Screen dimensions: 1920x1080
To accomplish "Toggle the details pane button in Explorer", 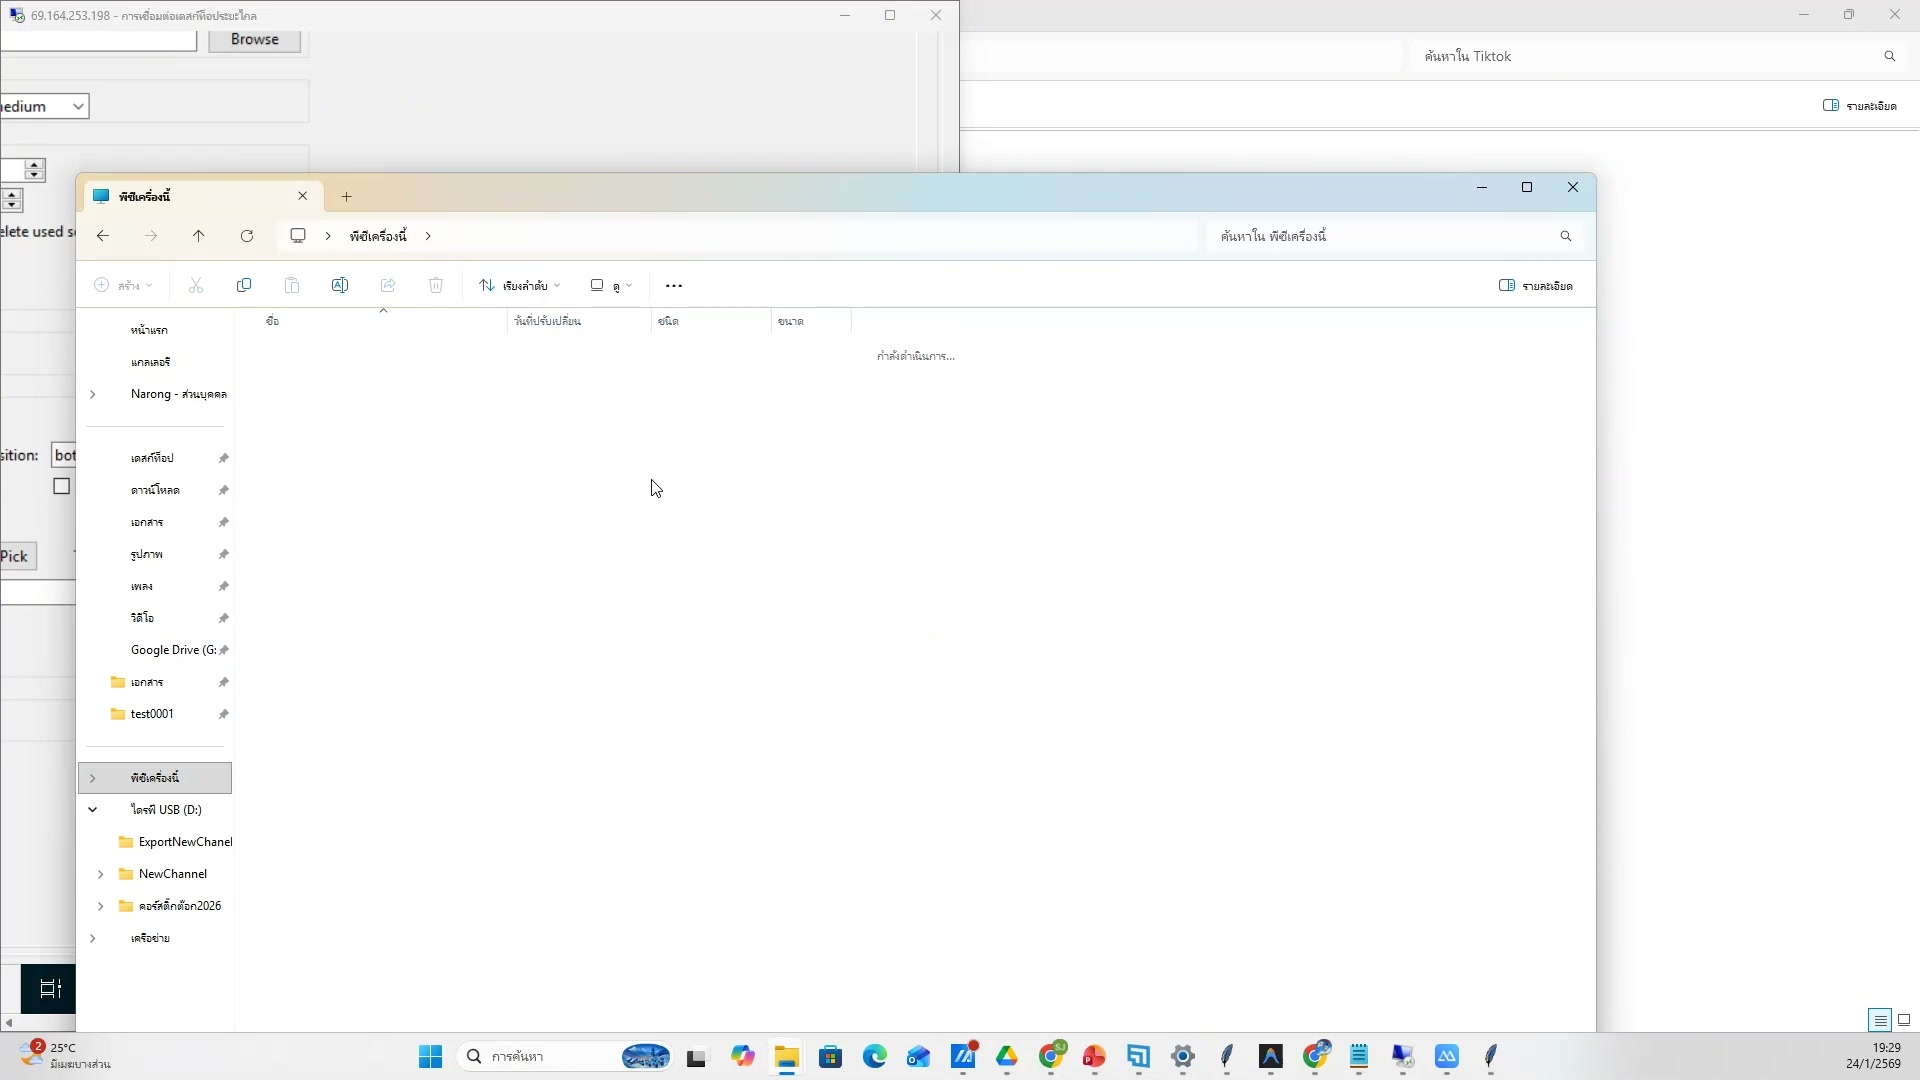I will [1536, 286].
